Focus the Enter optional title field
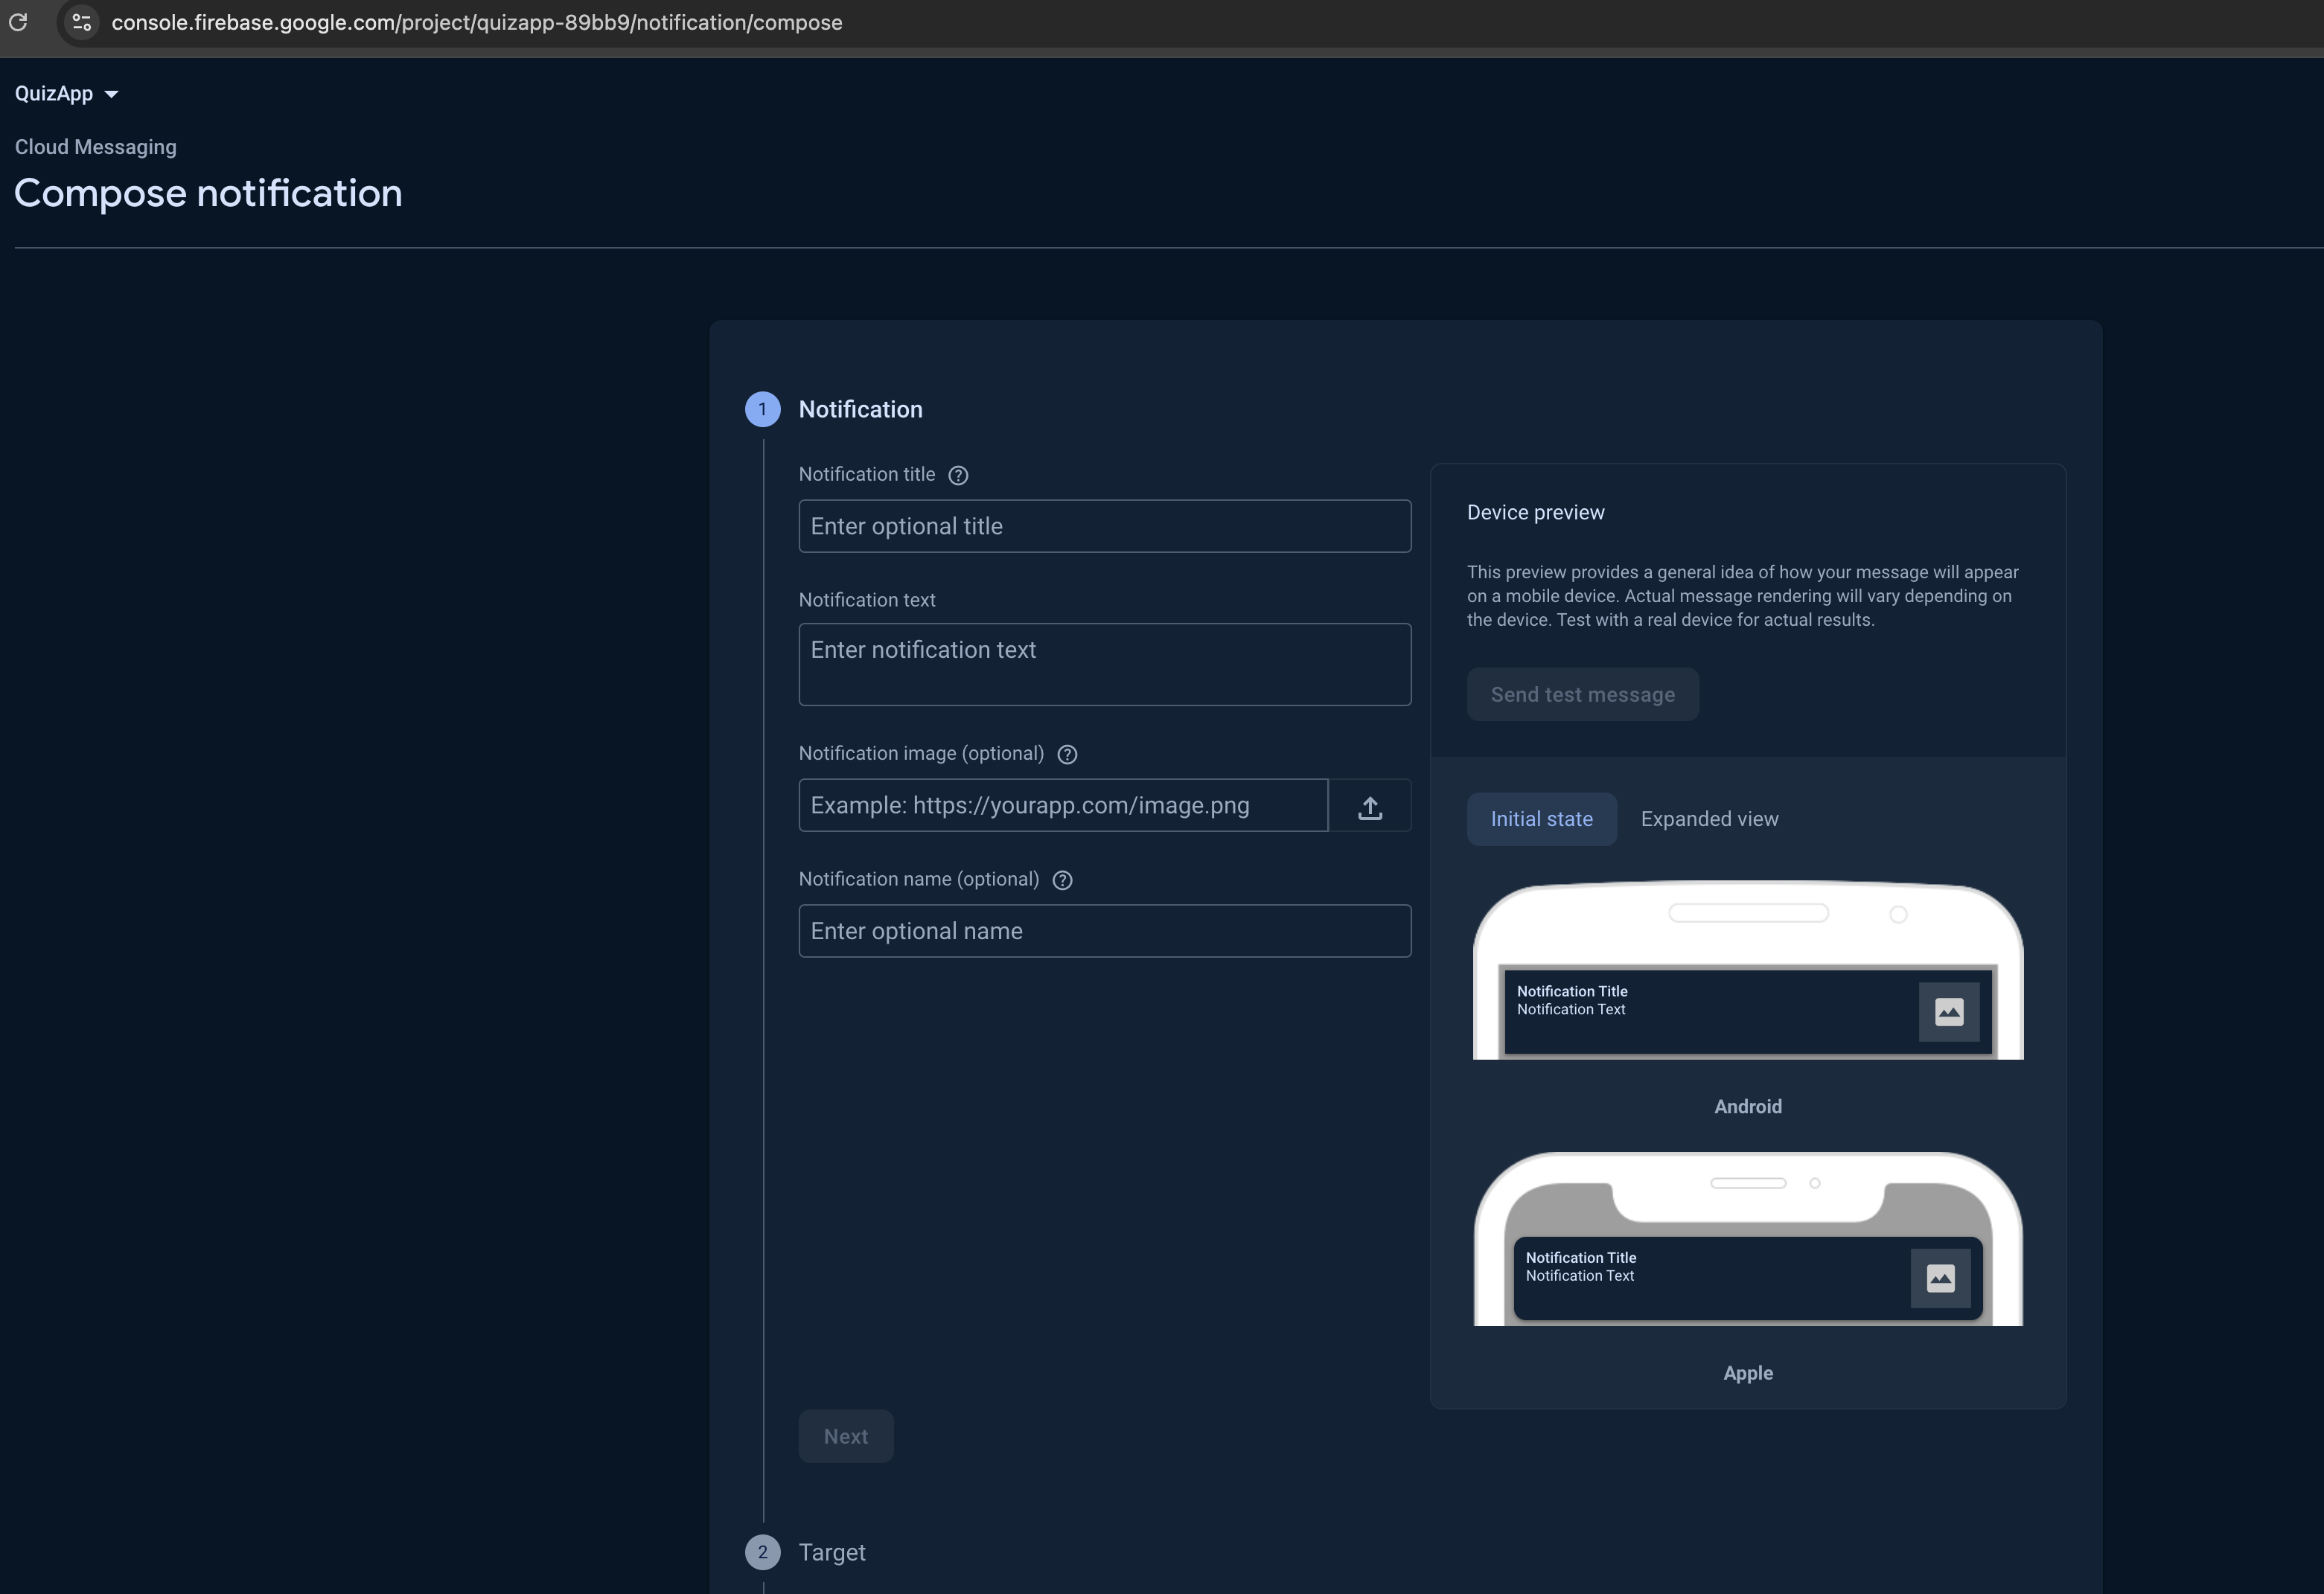 [1104, 526]
